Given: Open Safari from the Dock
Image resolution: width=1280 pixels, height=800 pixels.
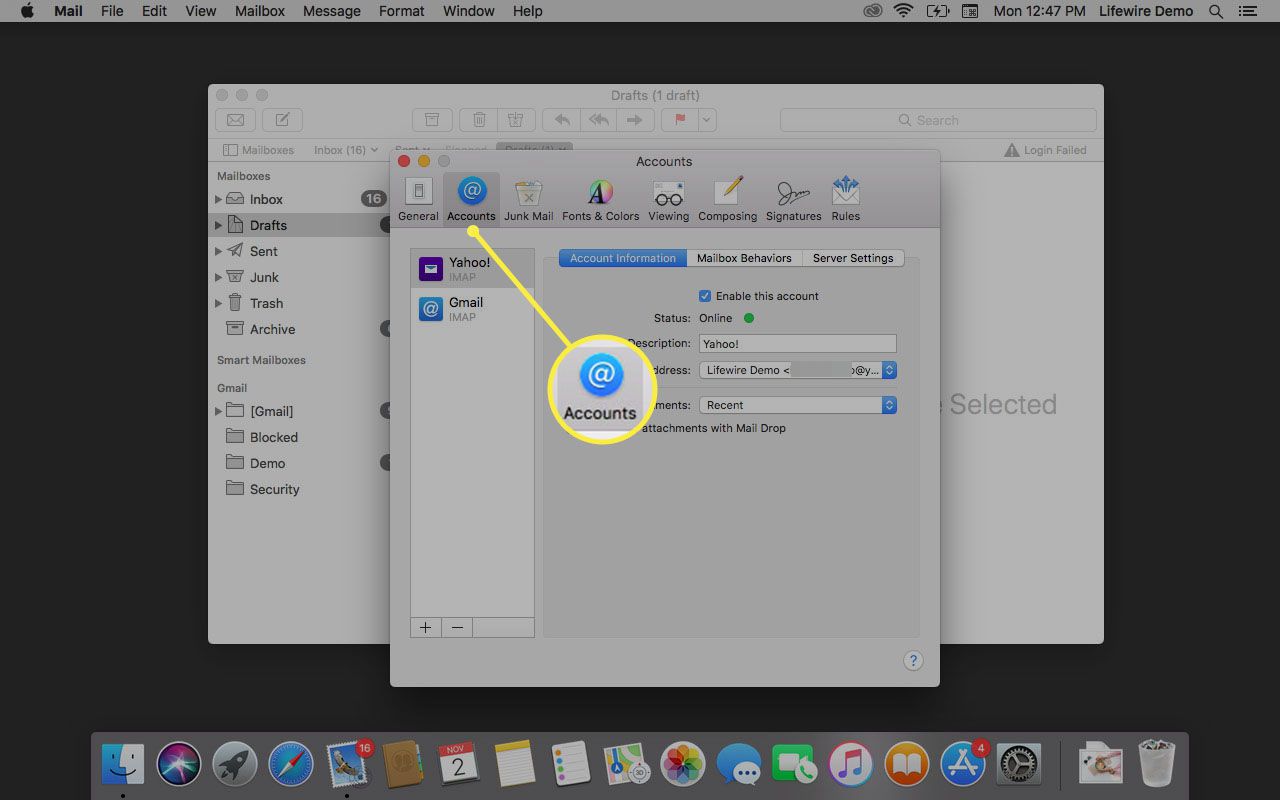Looking at the screenshot, I should 291,765.
